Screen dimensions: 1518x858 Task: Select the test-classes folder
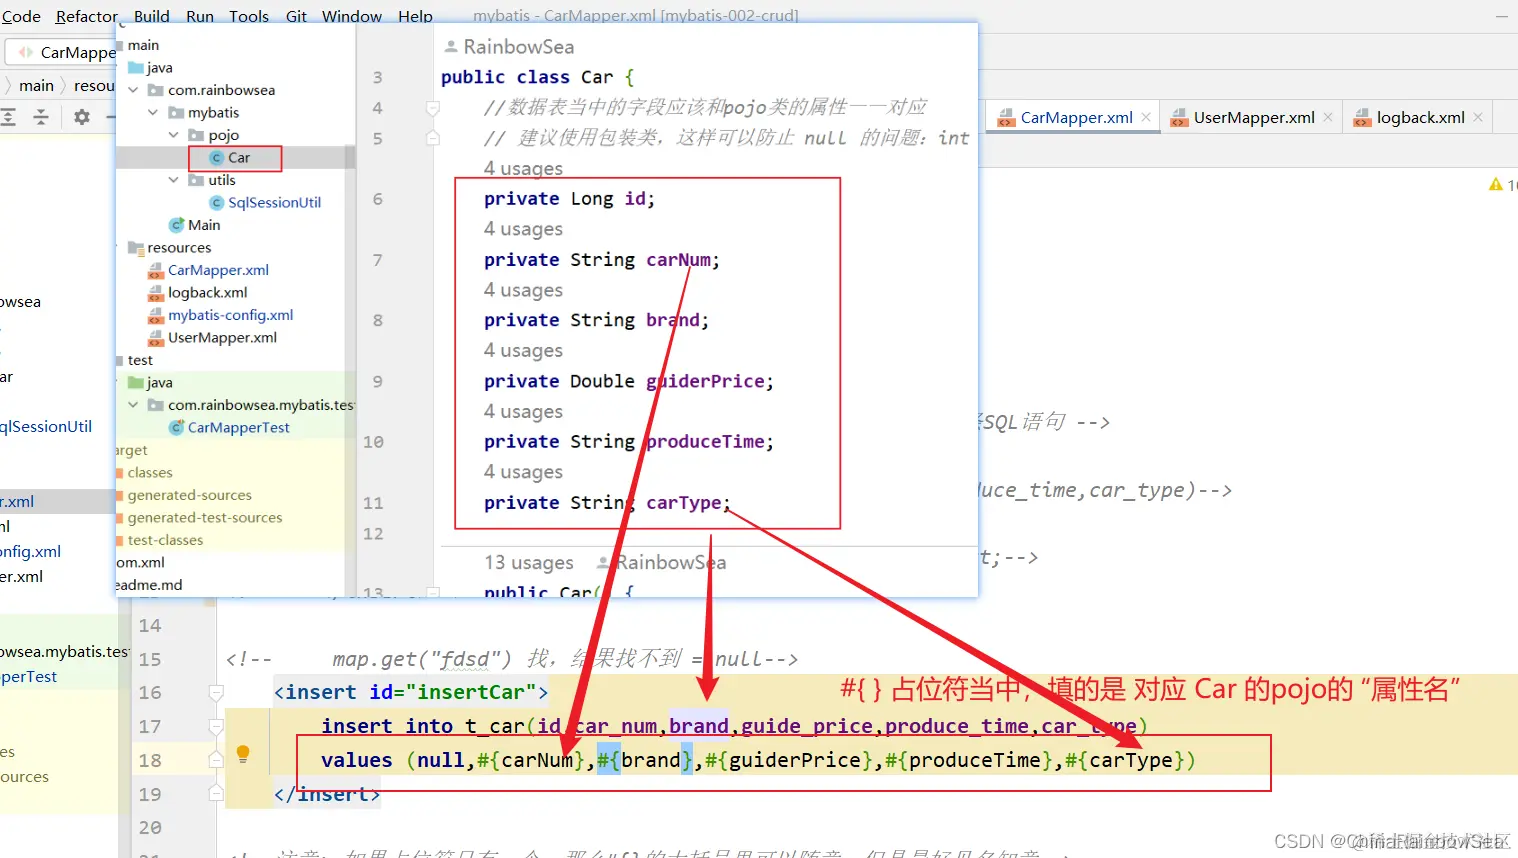[x=165, y=540]
